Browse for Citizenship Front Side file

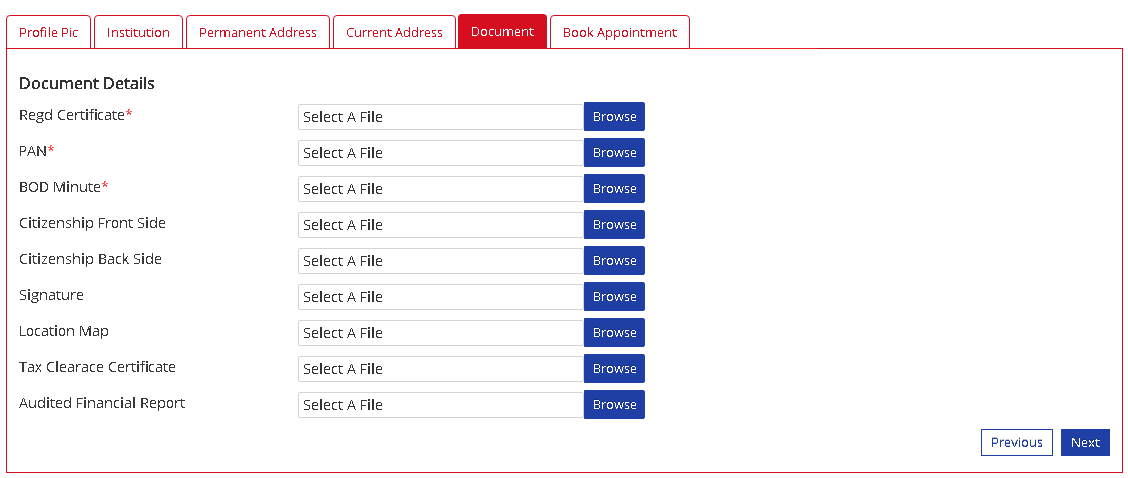coord(614,225)
